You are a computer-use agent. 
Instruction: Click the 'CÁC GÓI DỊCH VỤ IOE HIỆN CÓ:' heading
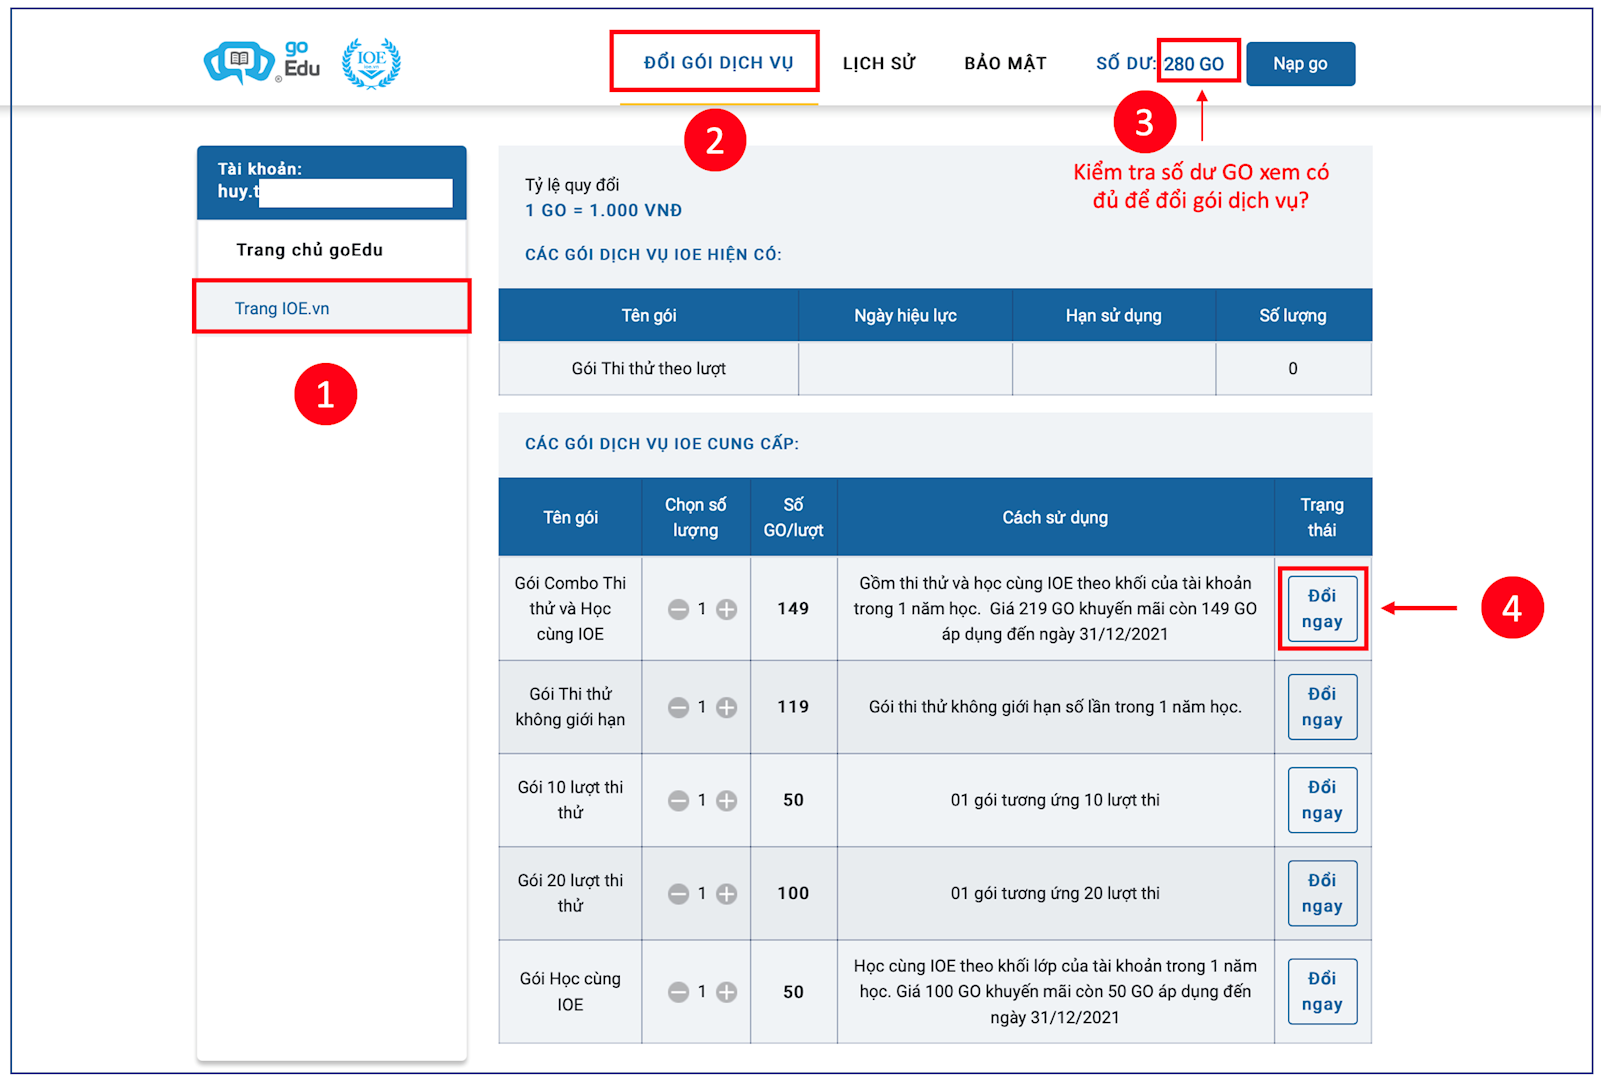[653, 254]
